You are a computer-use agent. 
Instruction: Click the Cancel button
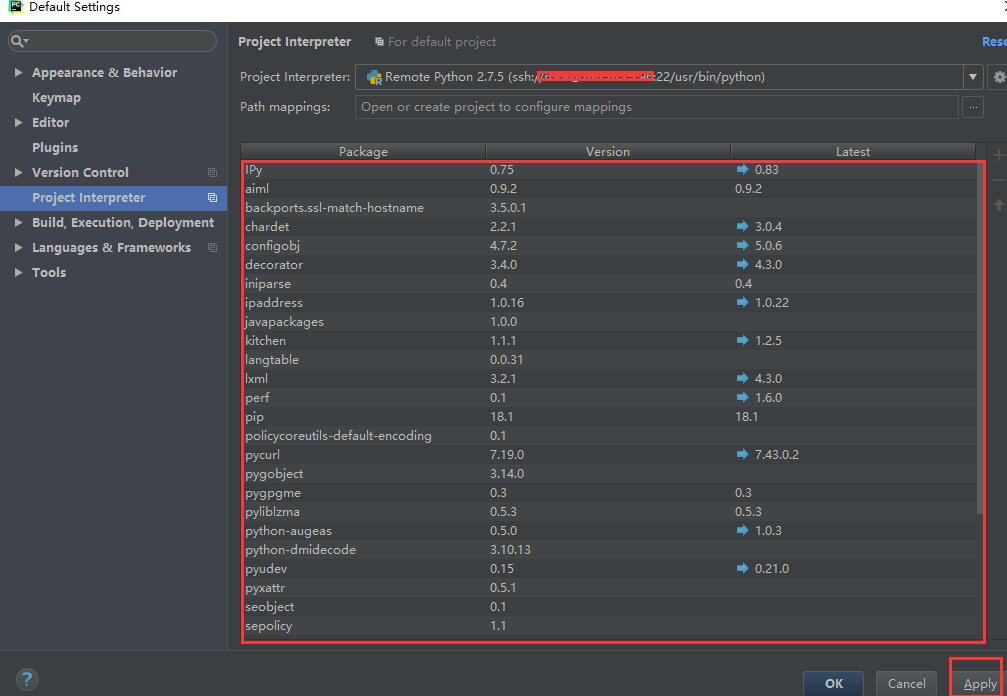[907, 684]
